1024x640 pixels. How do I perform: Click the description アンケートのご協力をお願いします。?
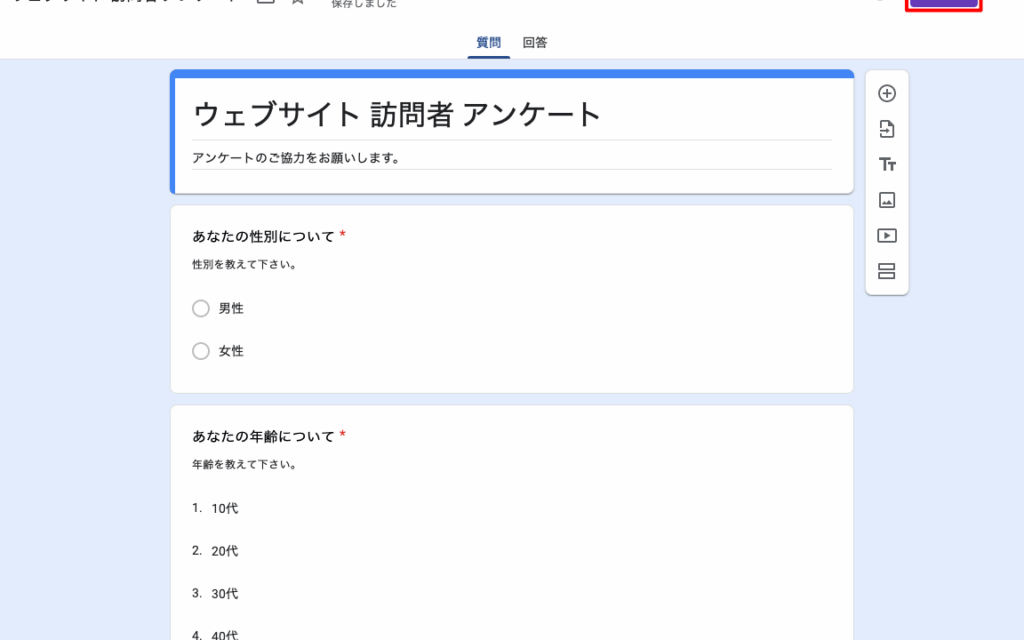[296, 158]
